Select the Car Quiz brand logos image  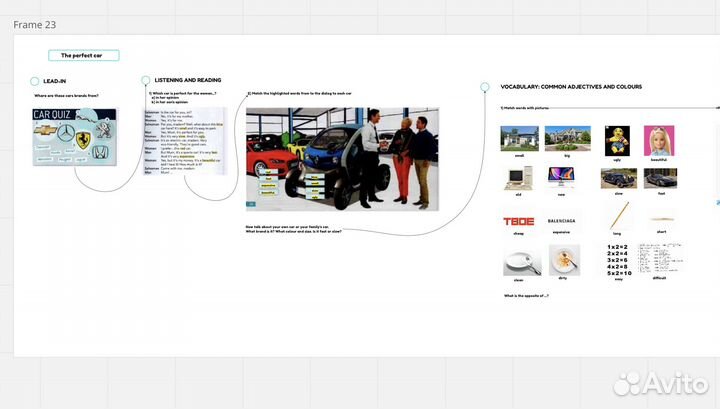coord(73,137)
